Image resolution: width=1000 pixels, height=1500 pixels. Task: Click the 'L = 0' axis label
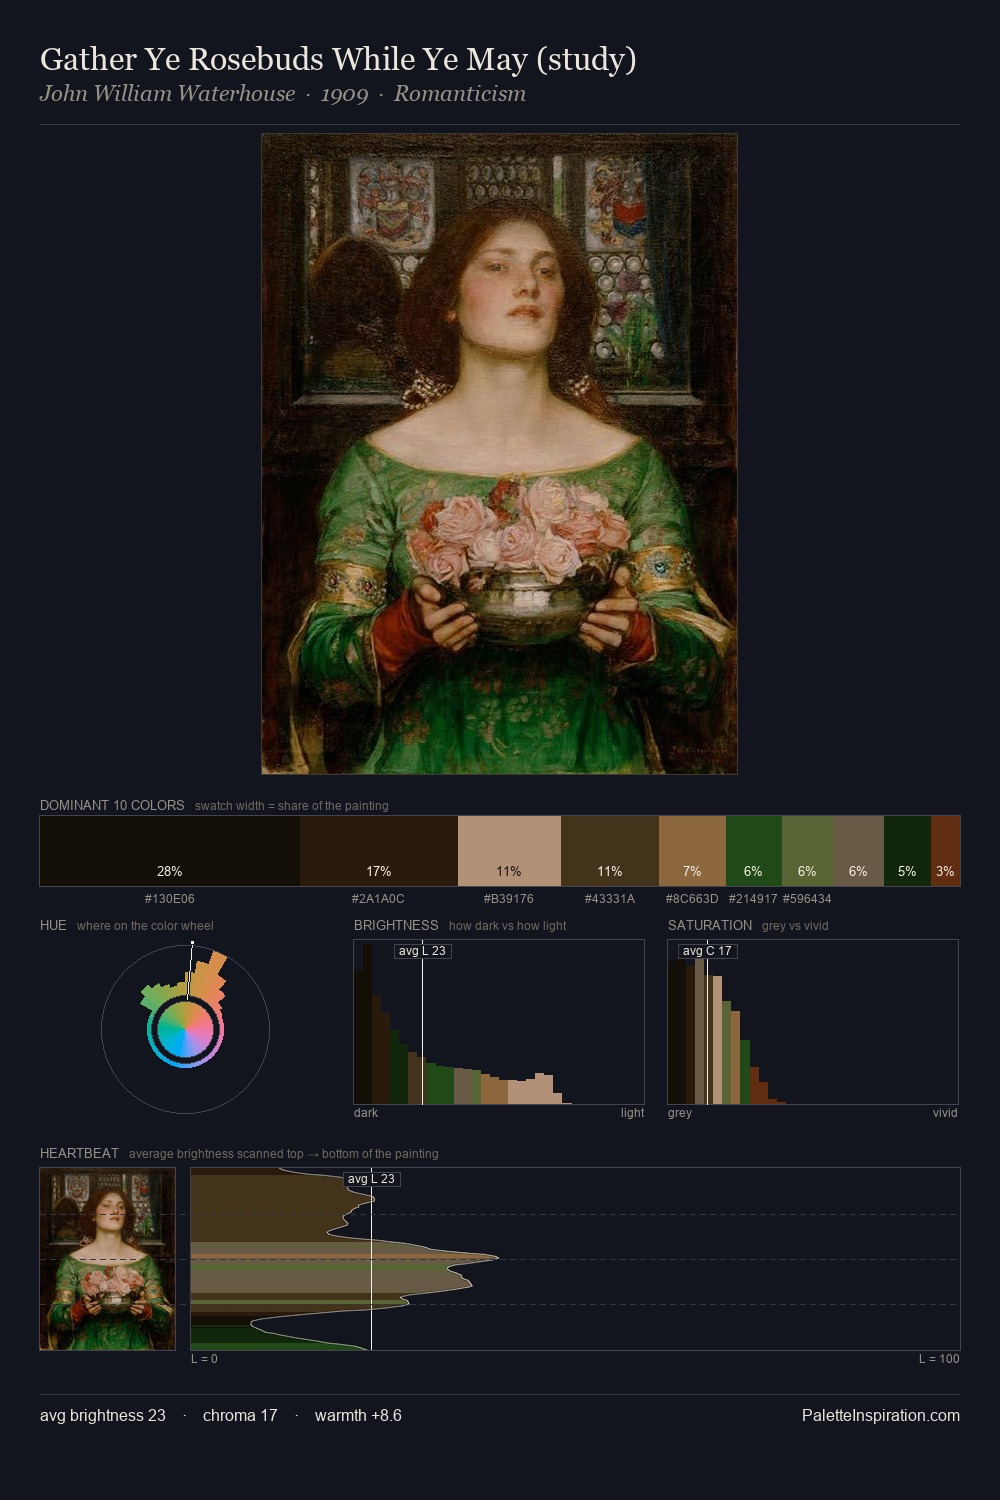click(x=204, y=1359)
